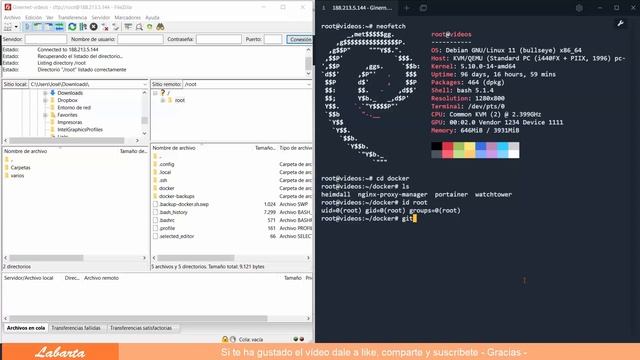Select the Carpetas folder in local list
Viewport: 640px width, 360px height.
click(x=20, y=168)
